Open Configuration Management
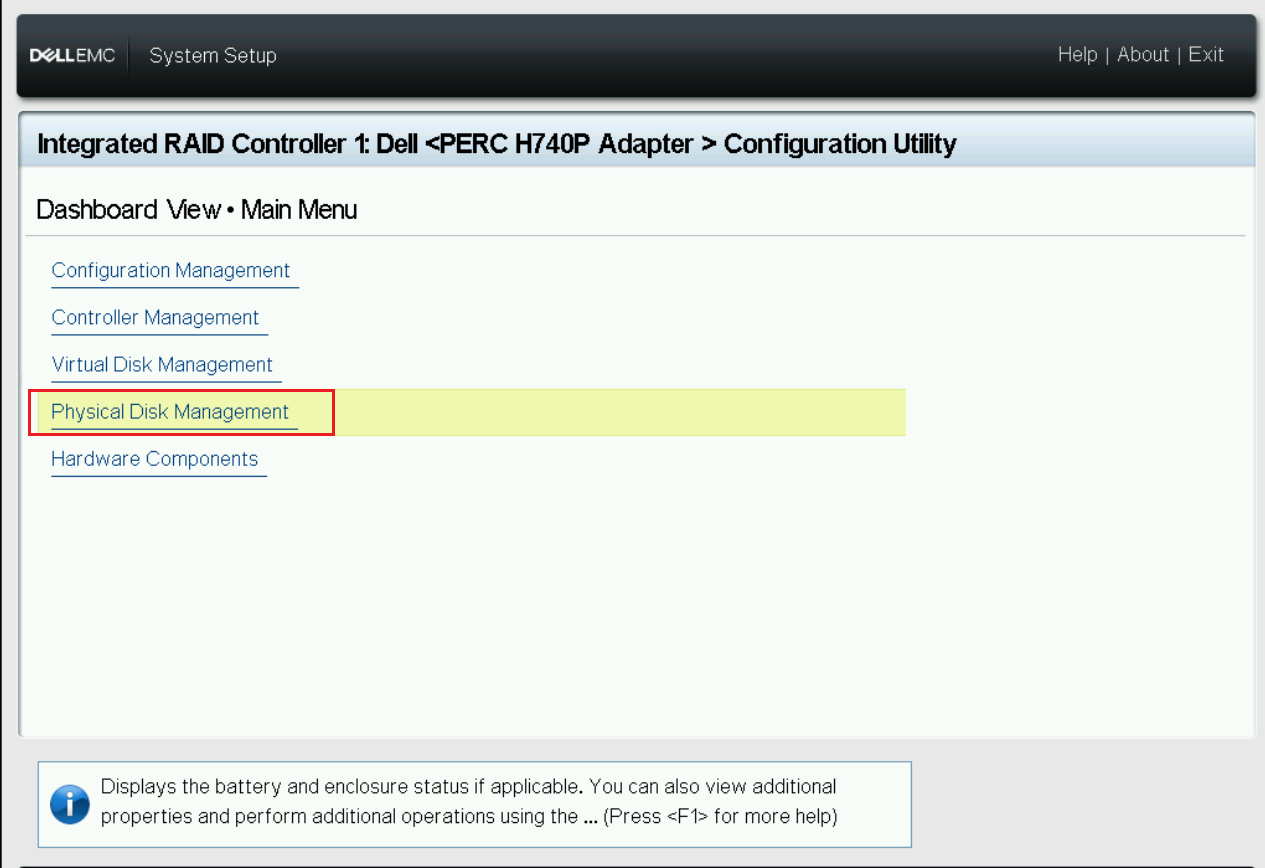The width and height of the screenshot is (1265, 868). [171, 271]
